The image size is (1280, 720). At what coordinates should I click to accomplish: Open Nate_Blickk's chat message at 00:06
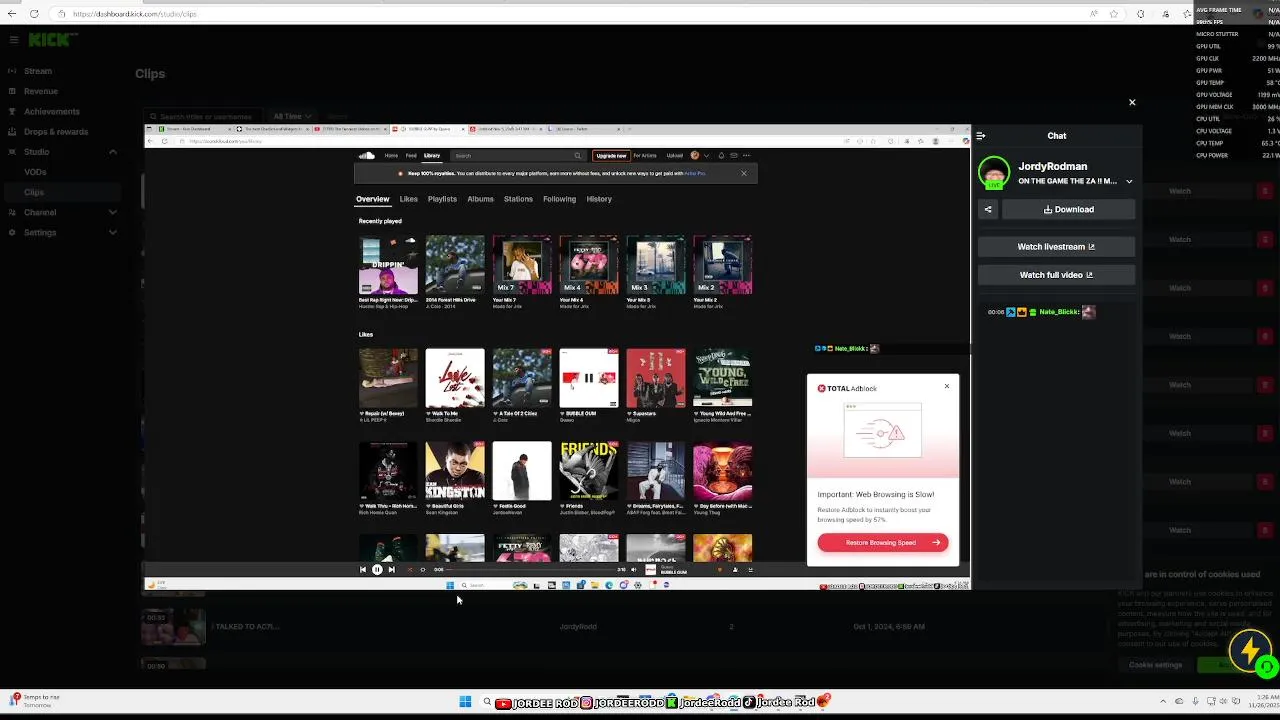coord(1042,312)
